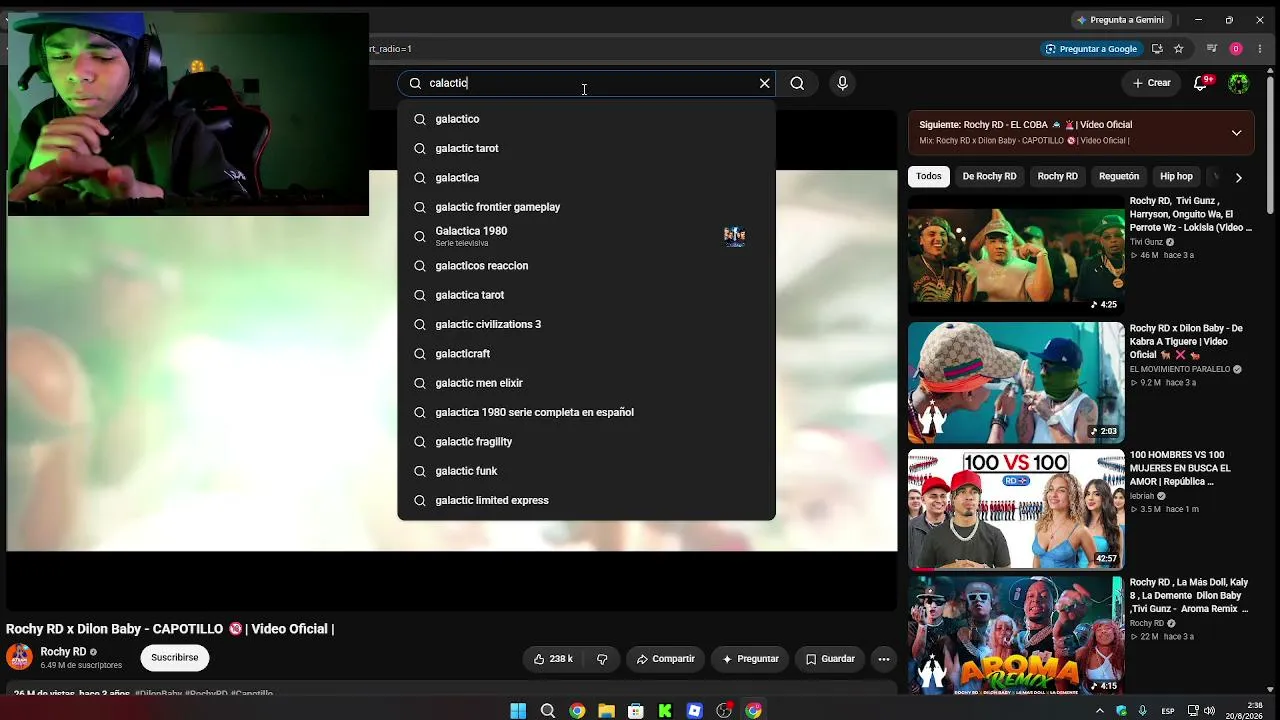
Task: Visit the Tivi Gunz channel link
Action: [x=1146, y=242]
